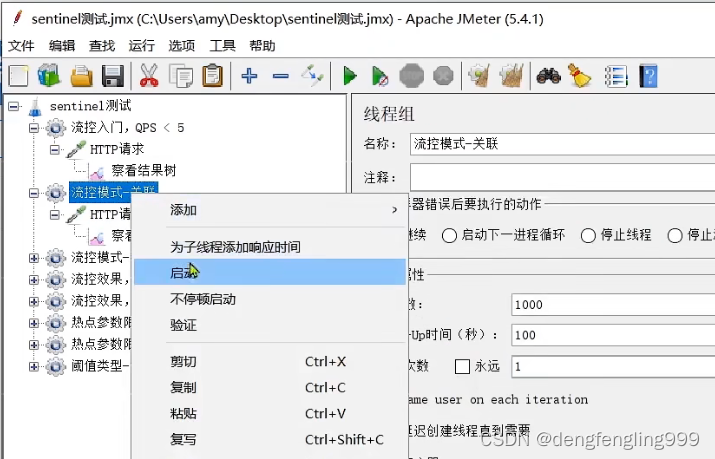Click the Reset search broom icon

click(579, 76)
